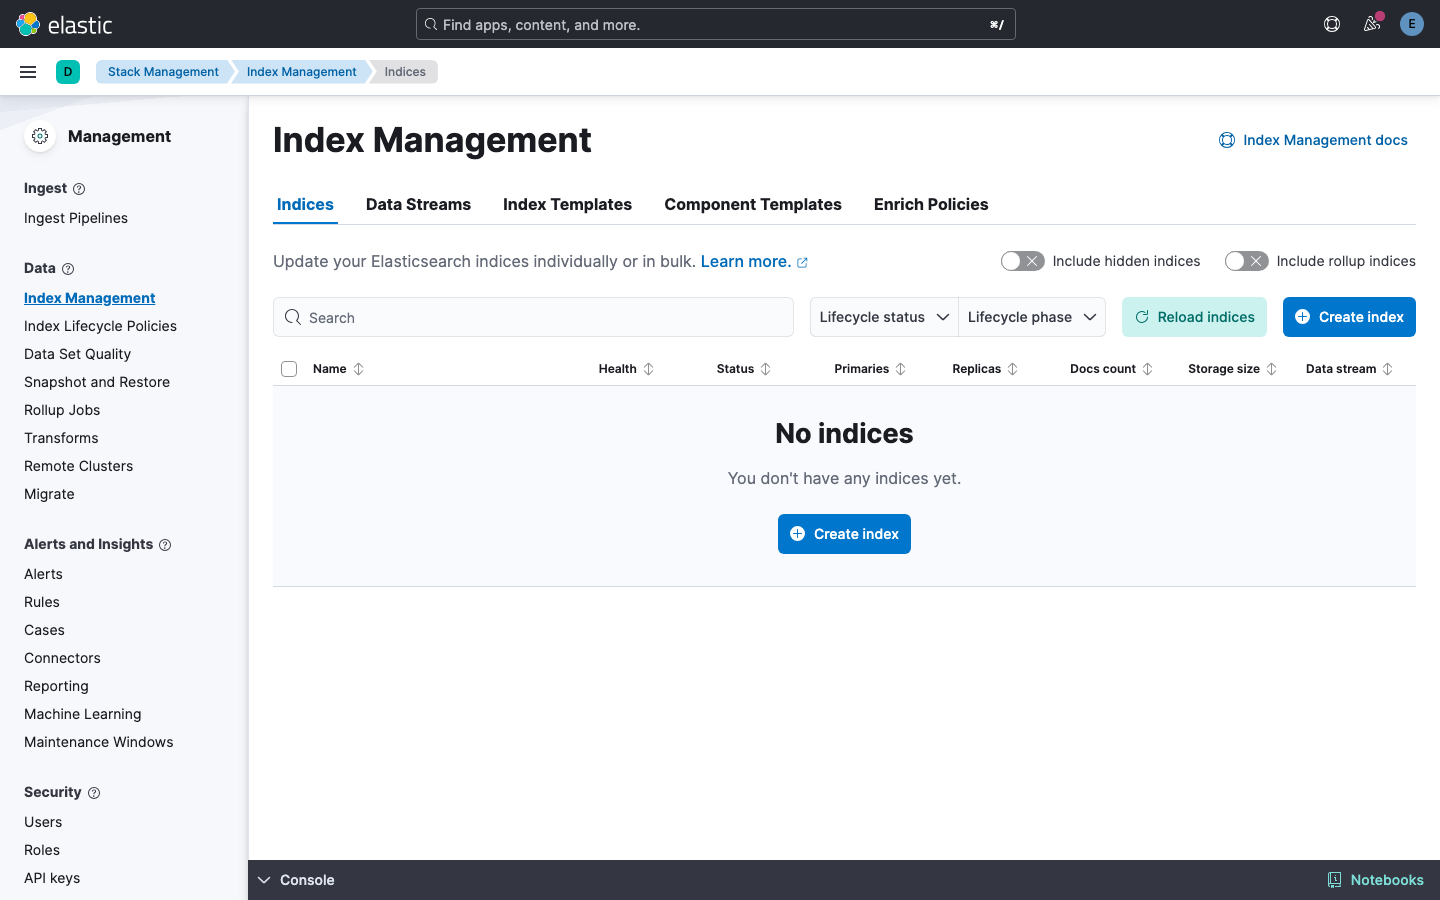Image resolution: width=1440 pixels, height=900 pixels.
Task: Sort table by Health column
Action: tap(626, 369)
